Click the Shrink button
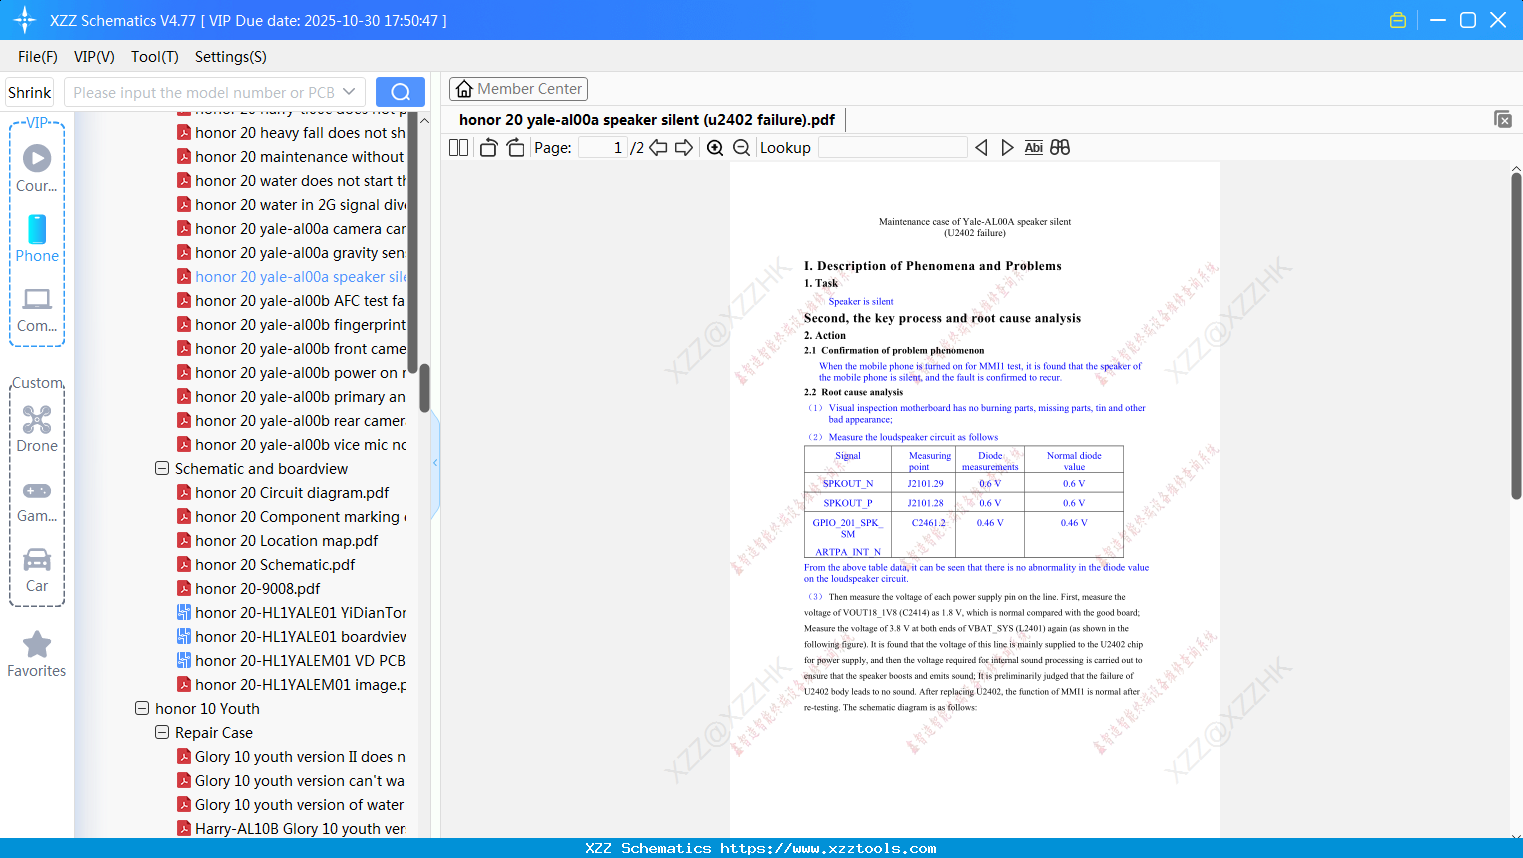Viewport: 1523px width, 858px height. pyautogui.click(x=30, y=92)
